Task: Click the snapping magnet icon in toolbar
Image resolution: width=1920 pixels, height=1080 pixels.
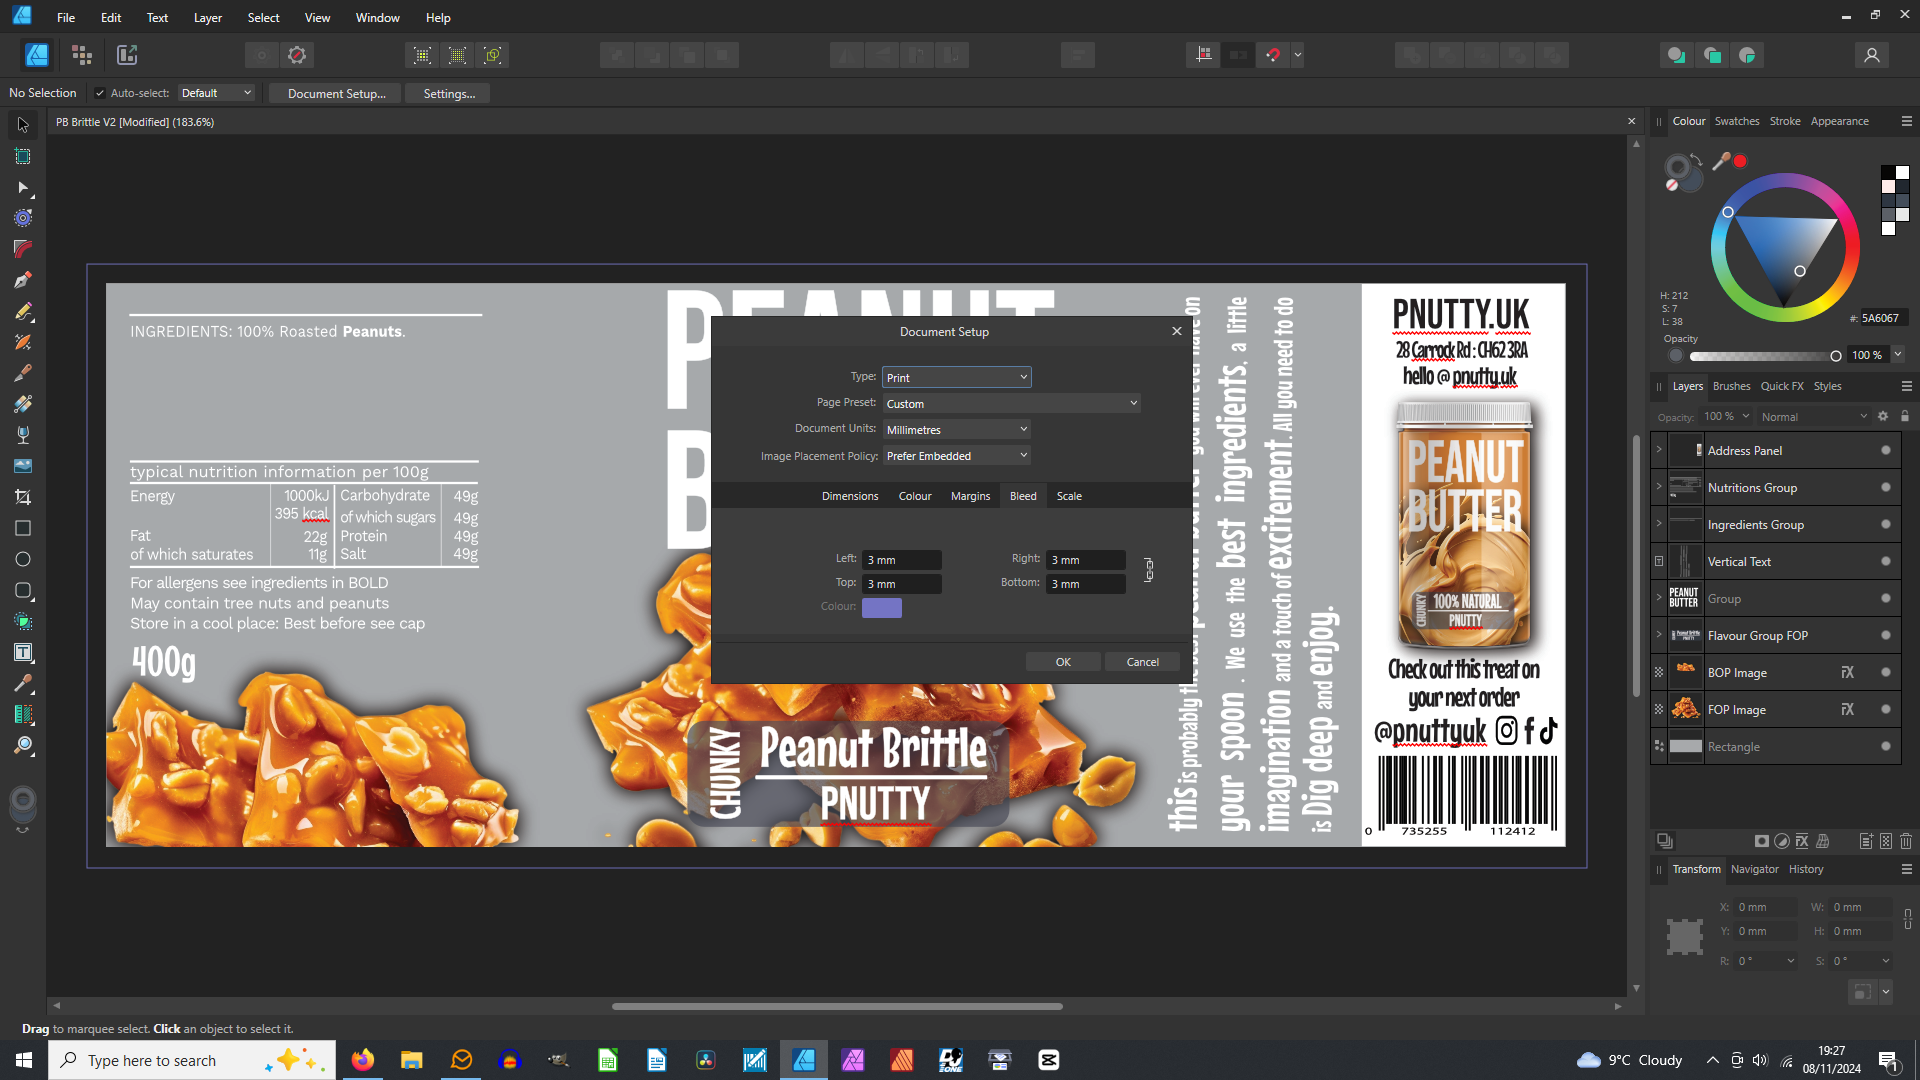Action: (x=1273, y=55)
